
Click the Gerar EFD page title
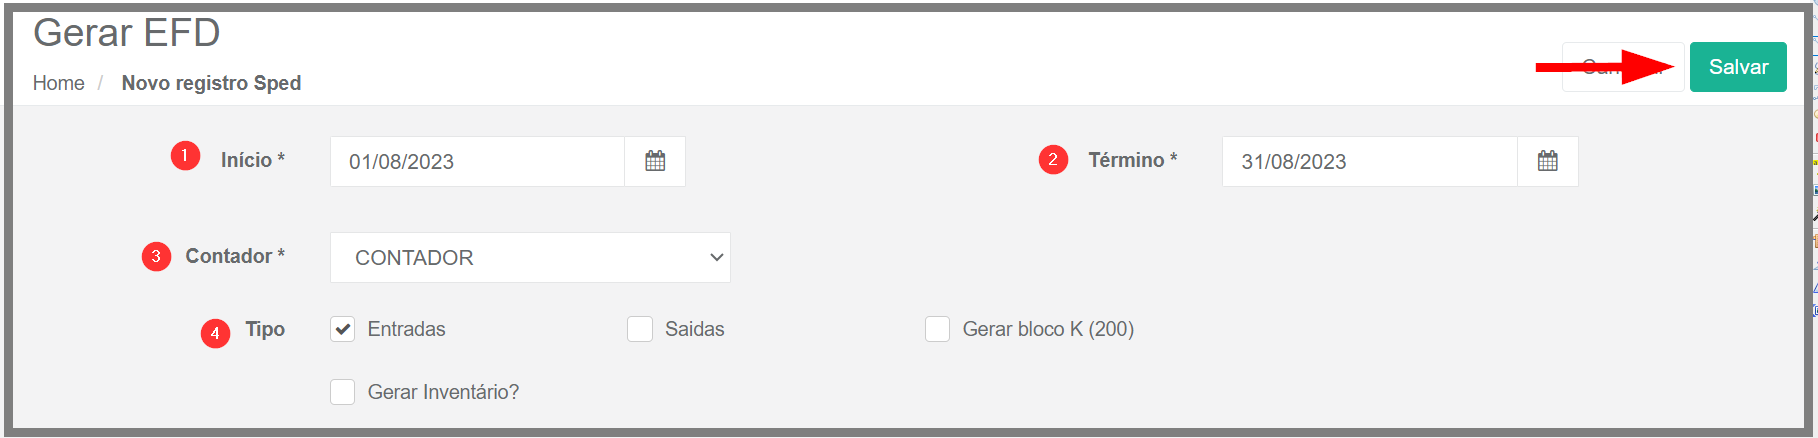pos(127,33)
